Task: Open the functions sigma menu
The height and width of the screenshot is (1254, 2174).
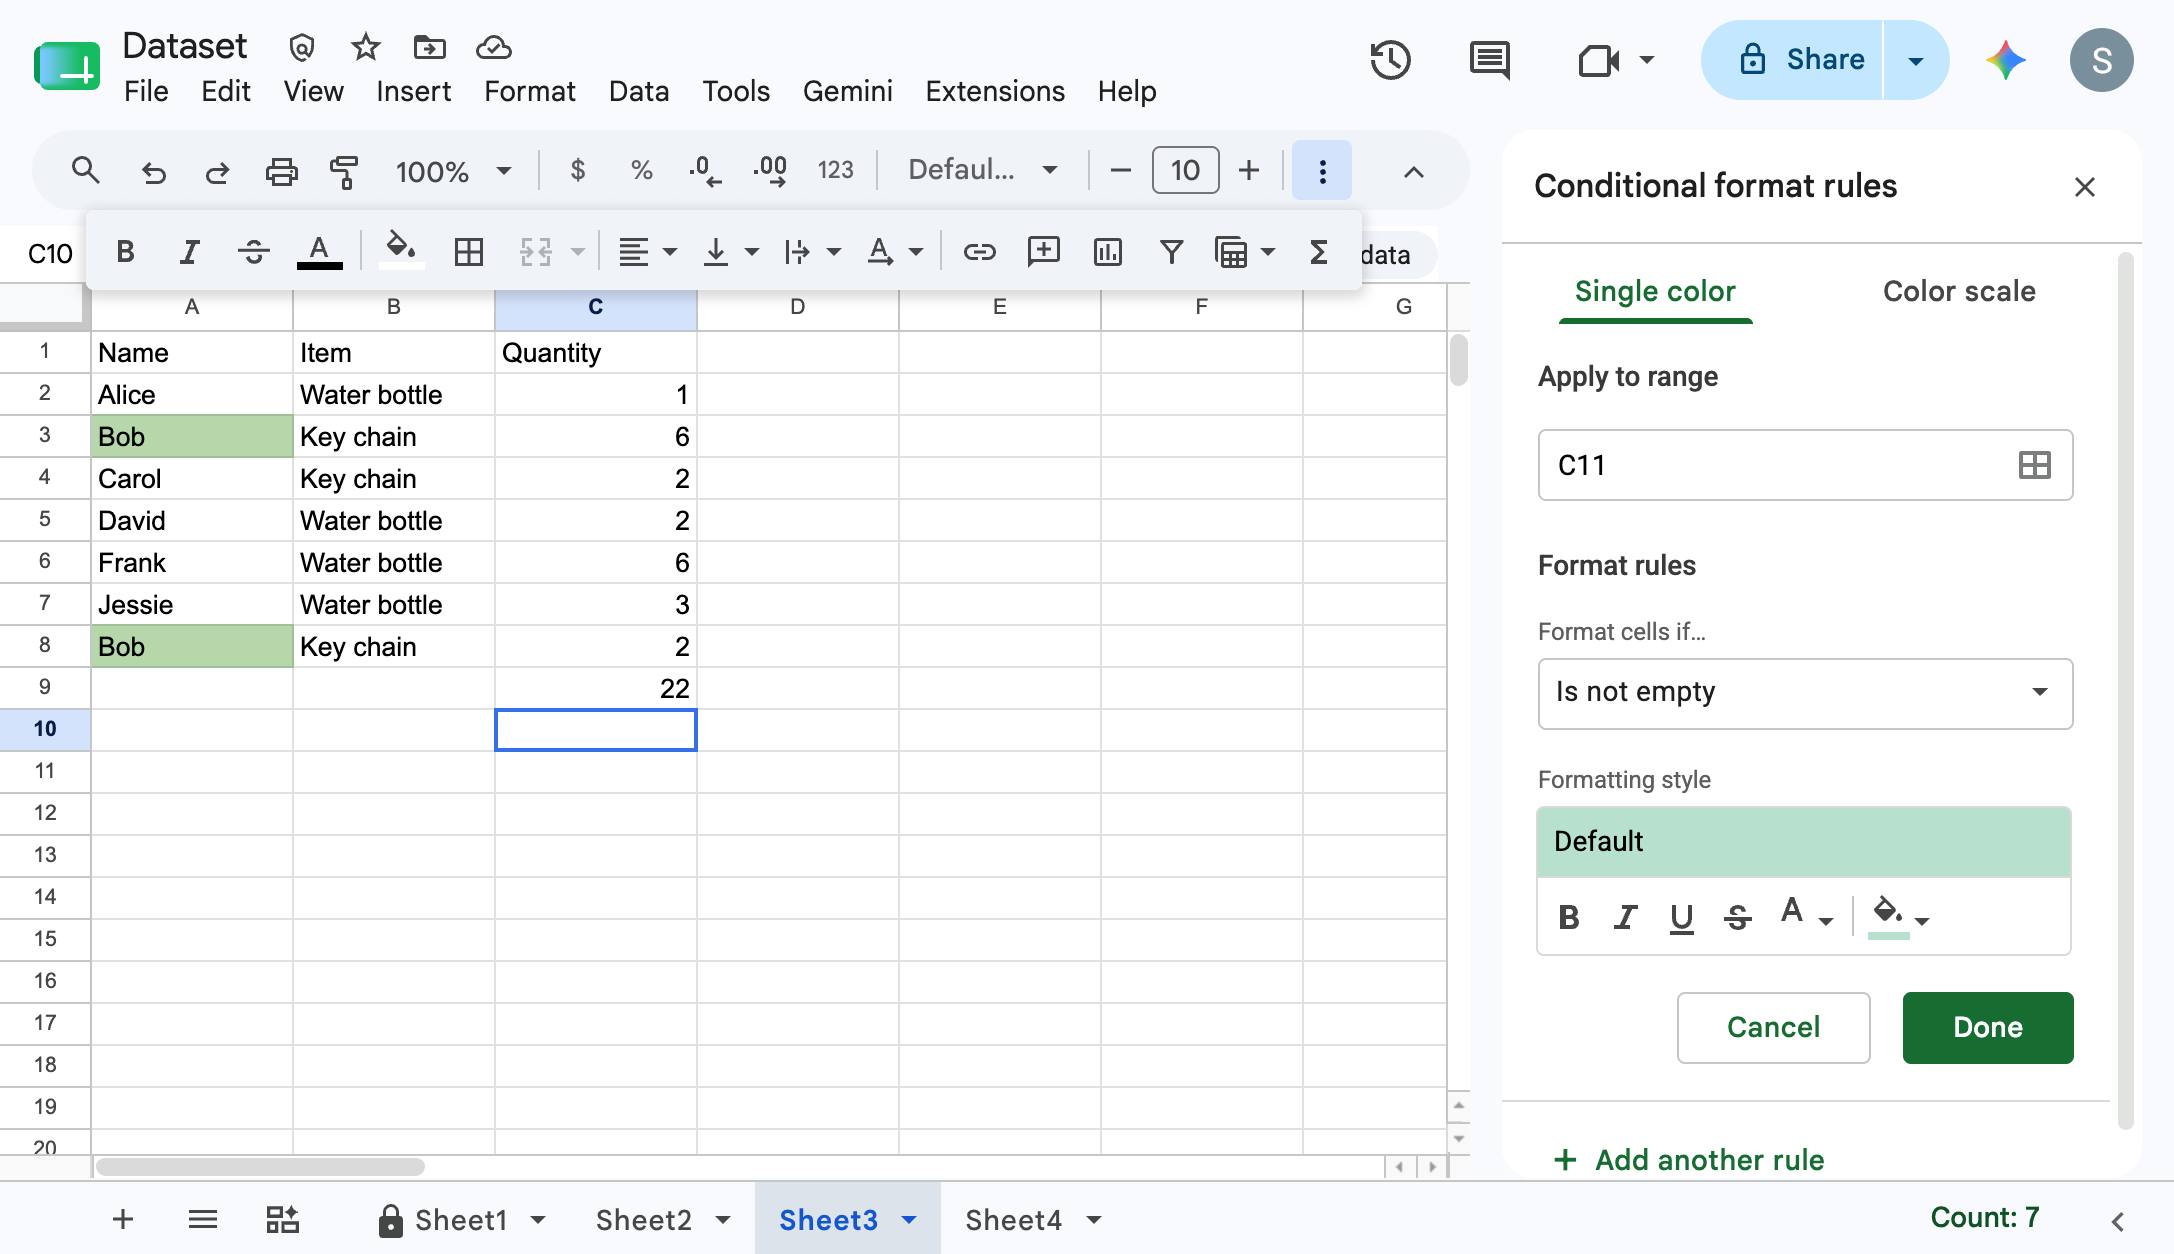Action: [1319, 252]
